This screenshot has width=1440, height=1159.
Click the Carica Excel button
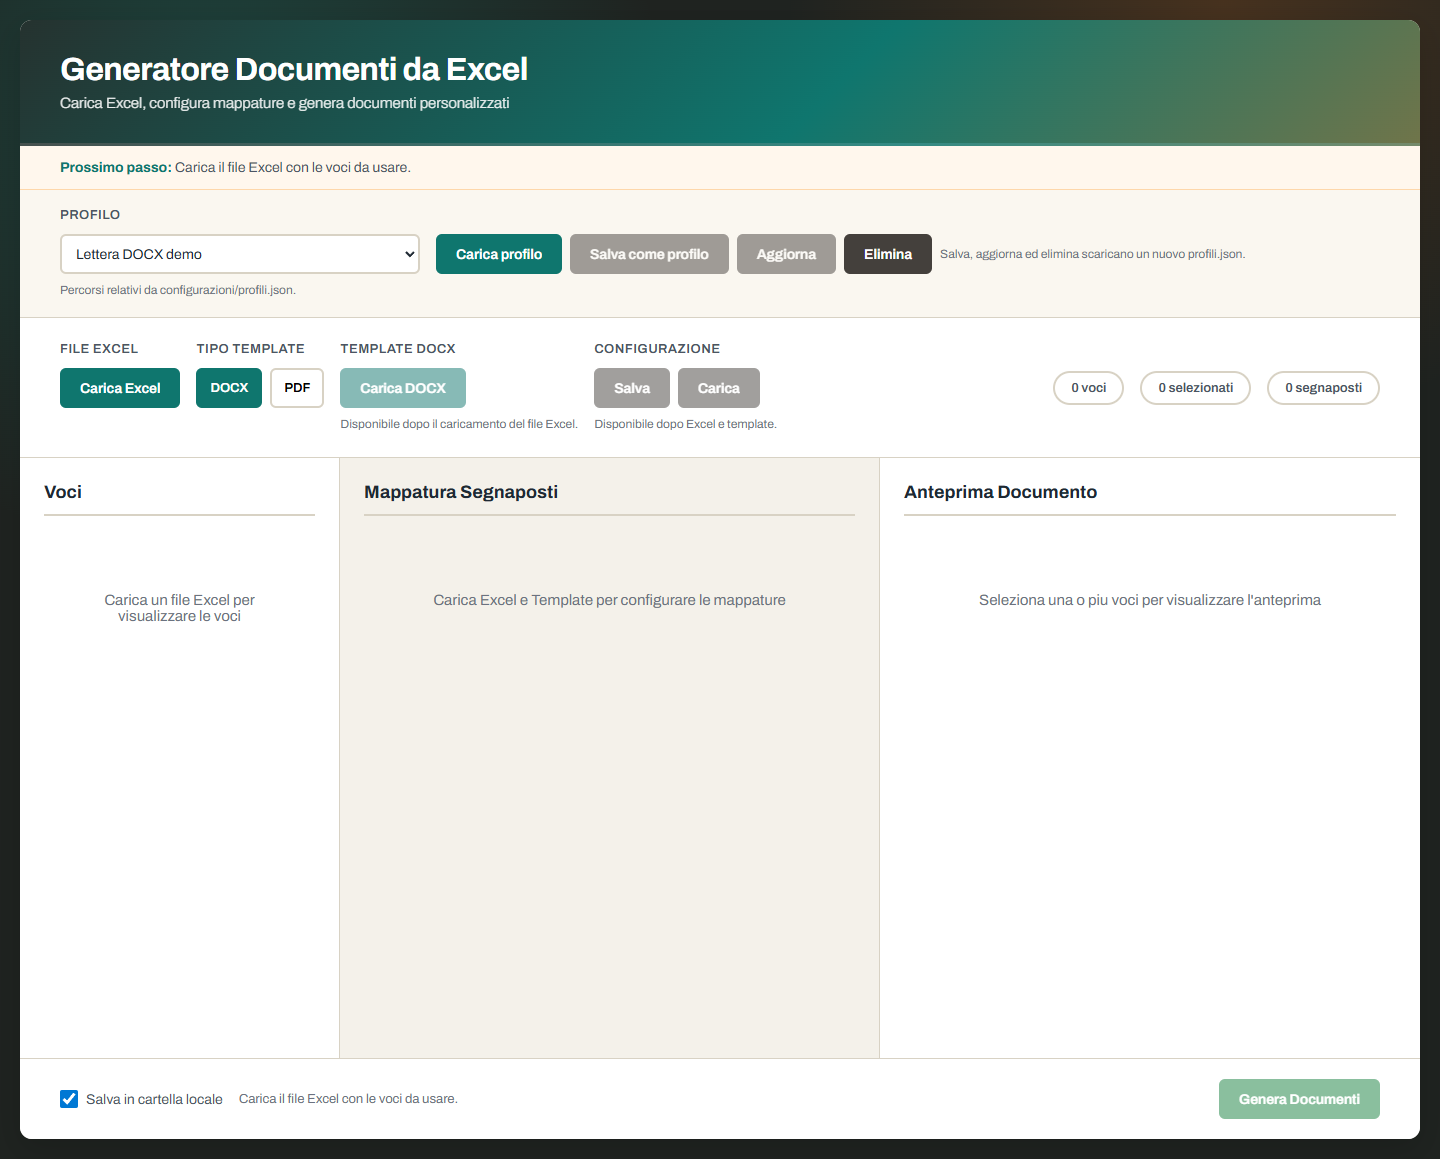[120, 388]
